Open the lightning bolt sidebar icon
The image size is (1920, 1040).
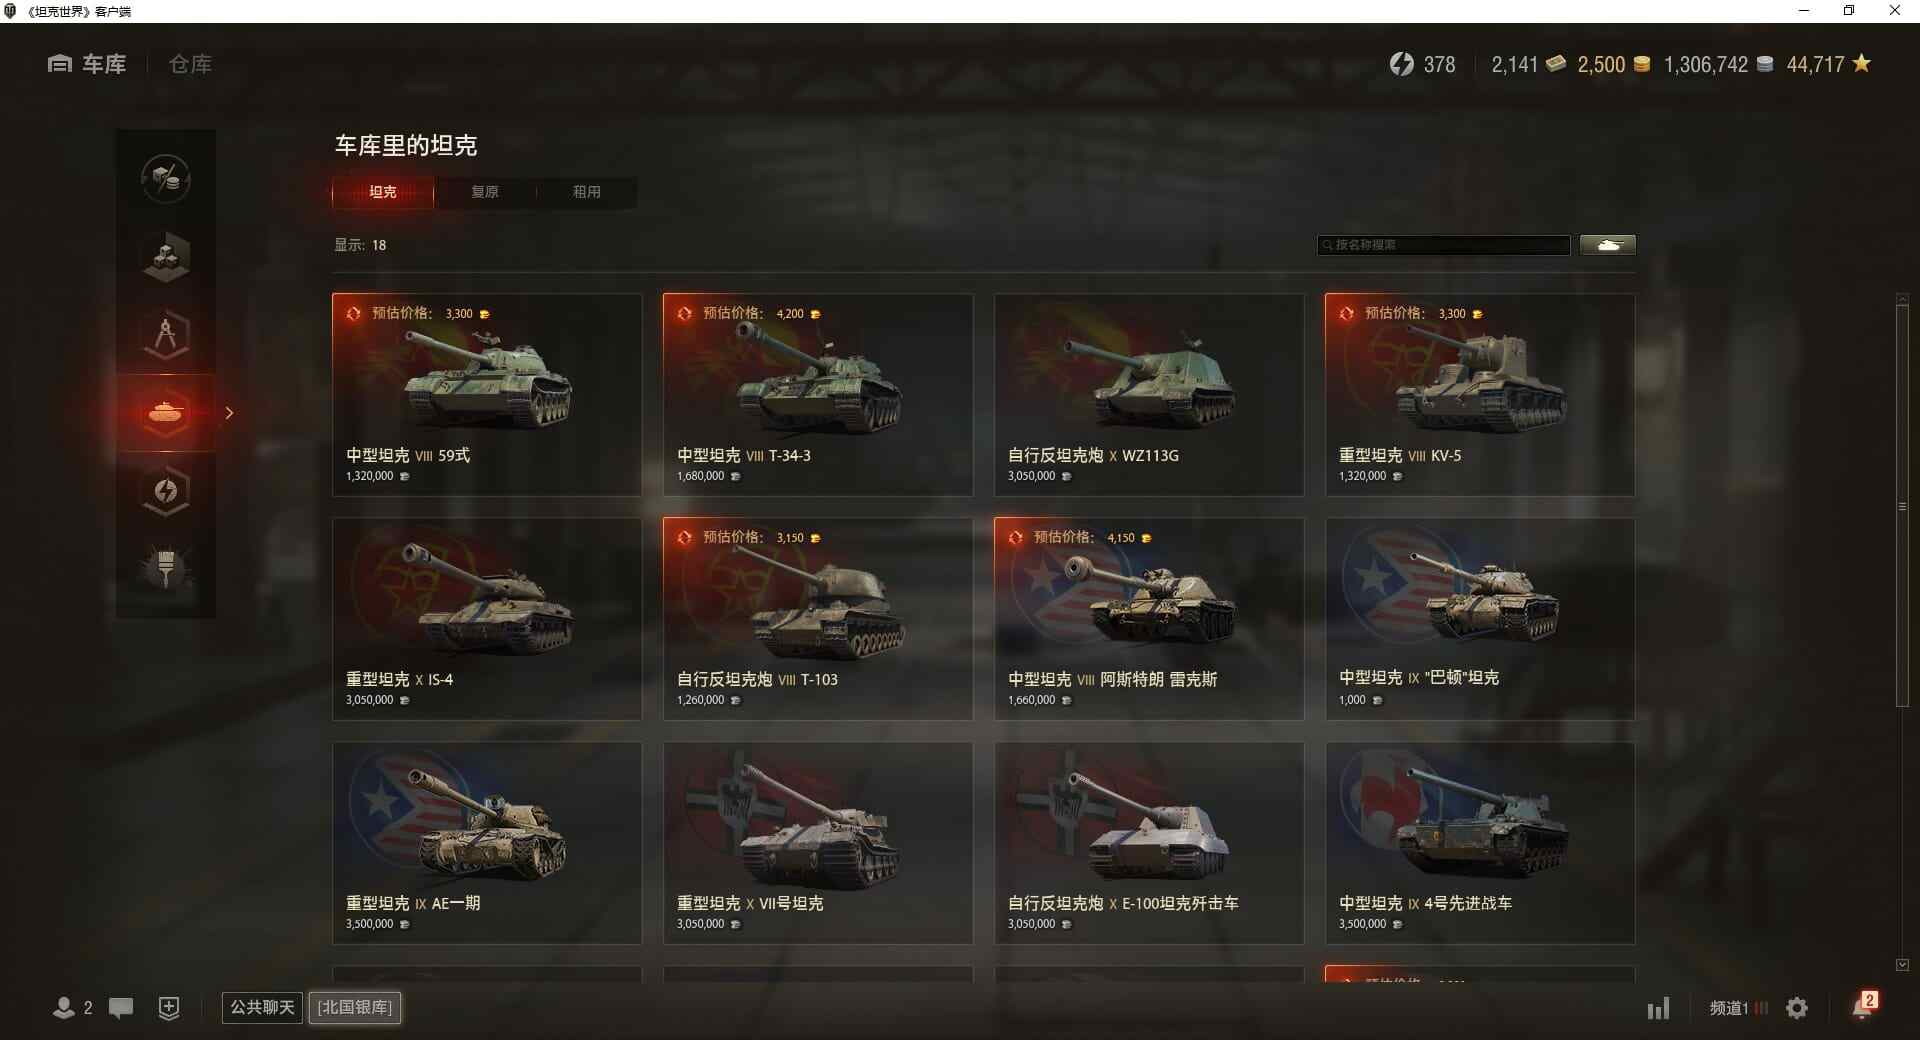coord(166,491)
